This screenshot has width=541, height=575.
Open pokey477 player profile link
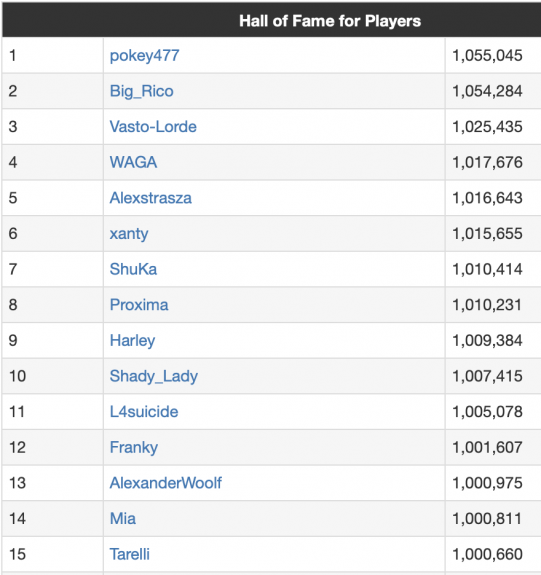[145, 56]
